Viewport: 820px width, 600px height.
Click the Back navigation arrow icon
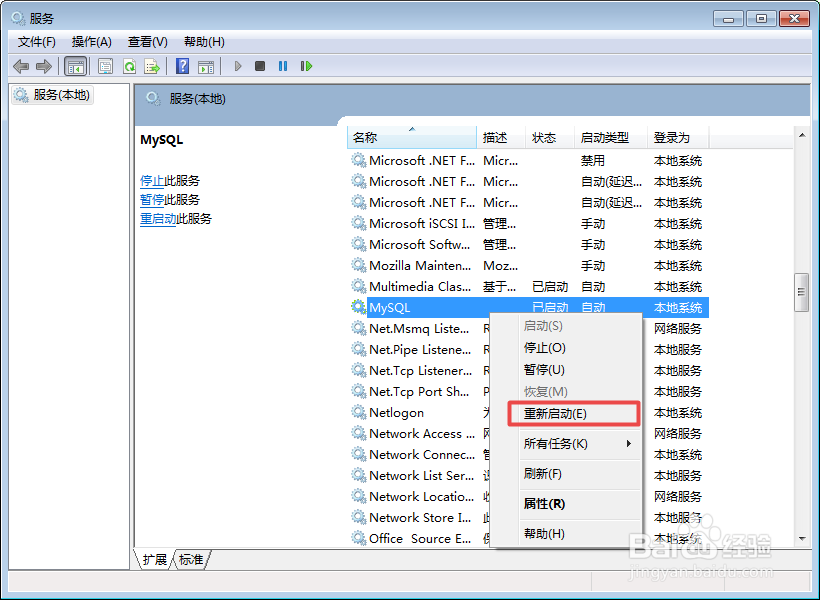click(21, 66)
